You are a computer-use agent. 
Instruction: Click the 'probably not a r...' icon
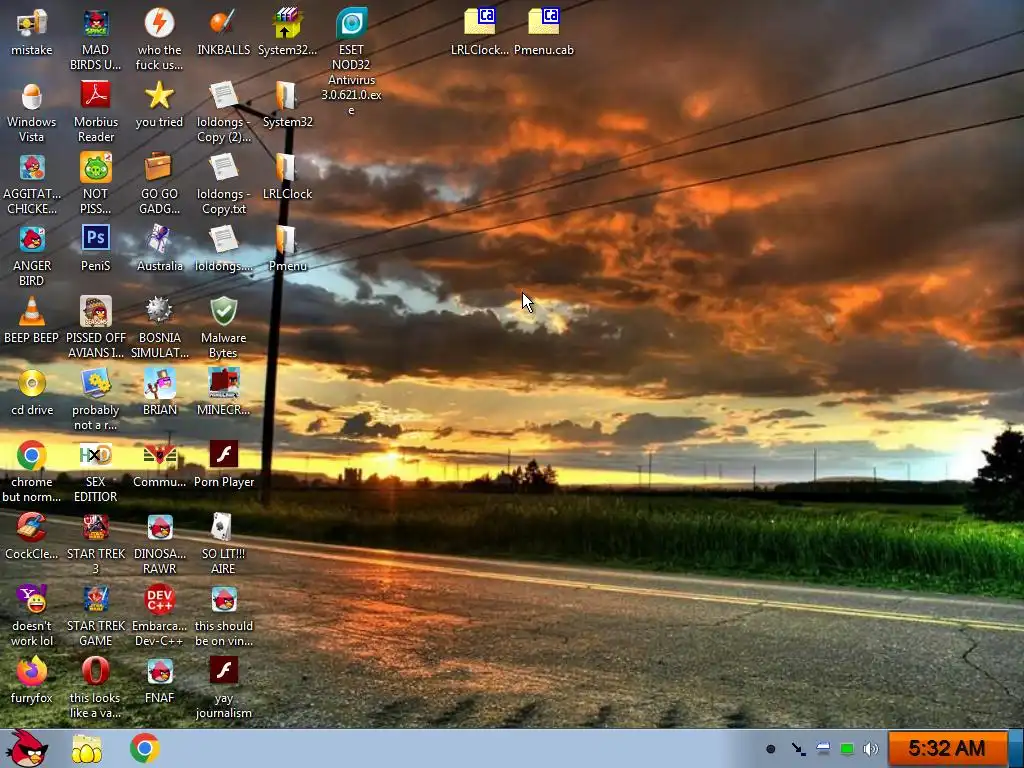tap(95, 385)
